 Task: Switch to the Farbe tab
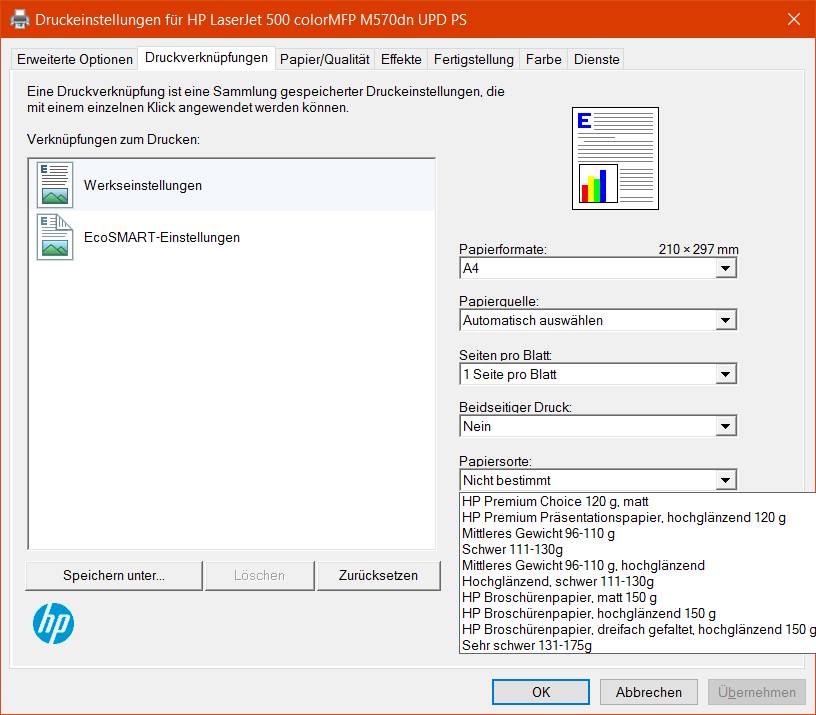[x=543, y=59]
